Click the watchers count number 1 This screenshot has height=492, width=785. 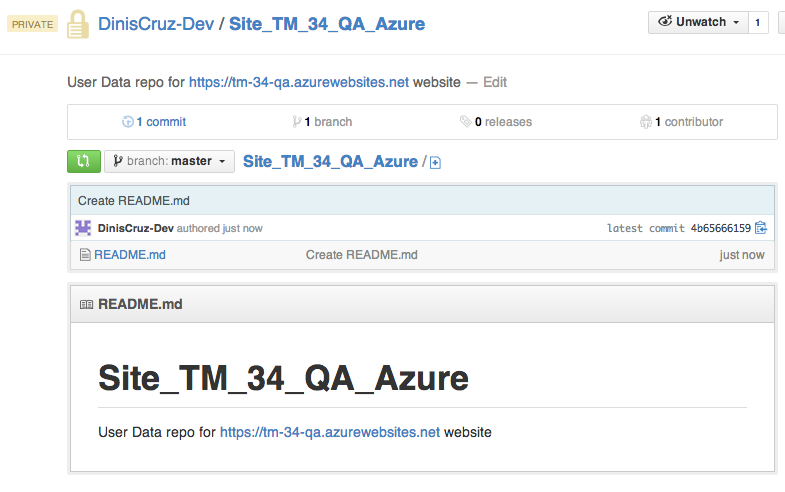(757, 22)
